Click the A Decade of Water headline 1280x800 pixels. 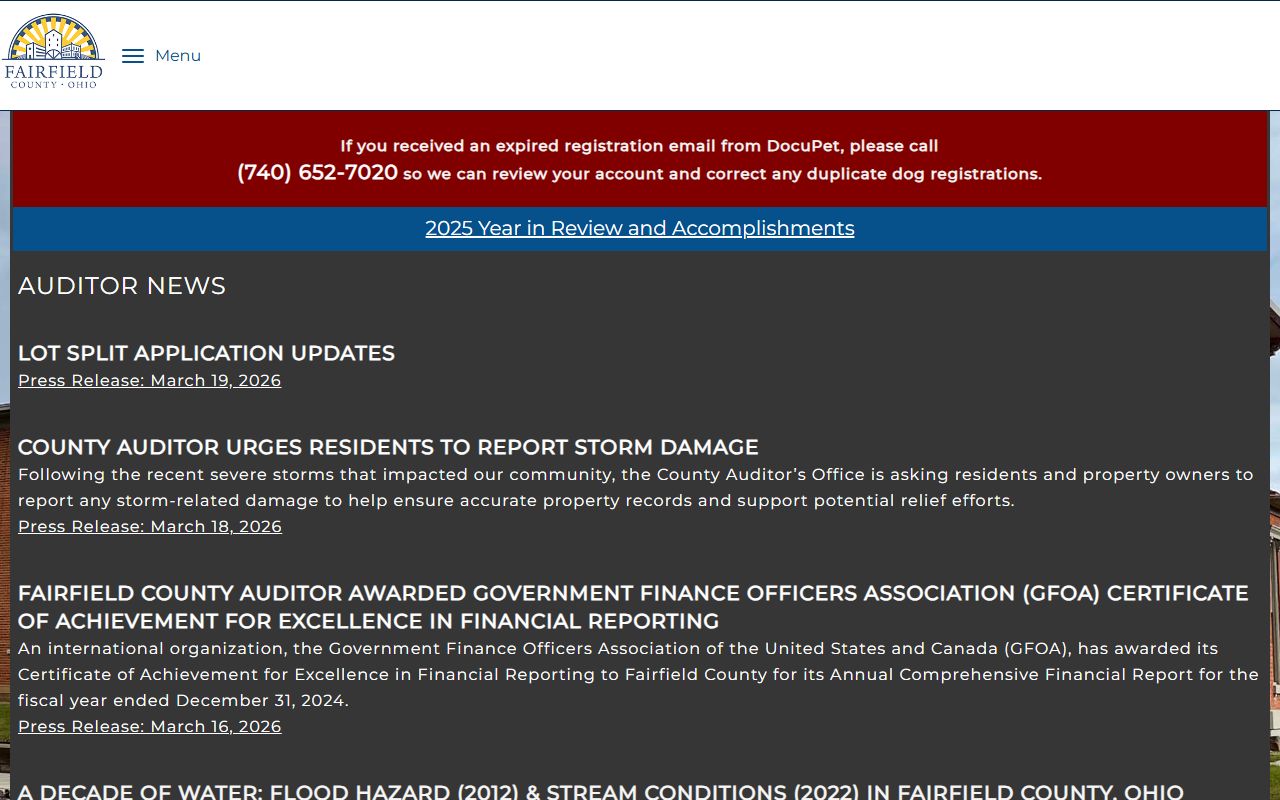601,792
